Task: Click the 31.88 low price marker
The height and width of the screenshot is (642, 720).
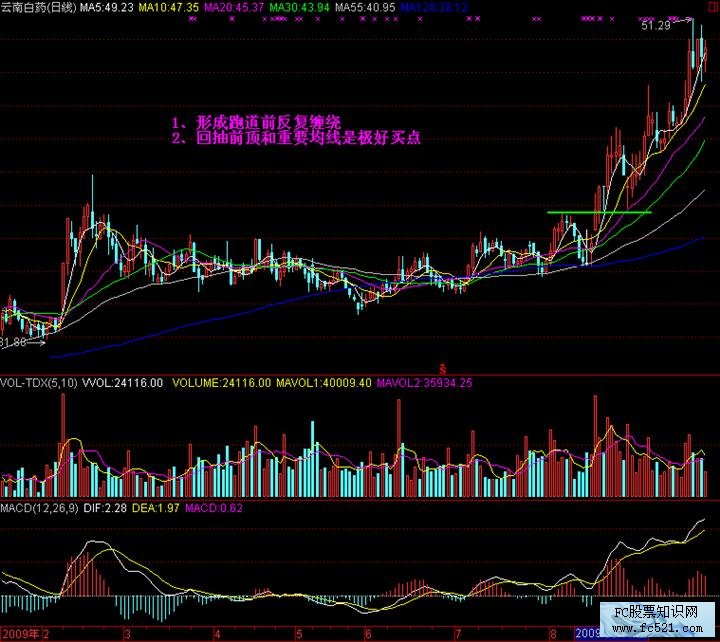Action: tap(14, 343)
